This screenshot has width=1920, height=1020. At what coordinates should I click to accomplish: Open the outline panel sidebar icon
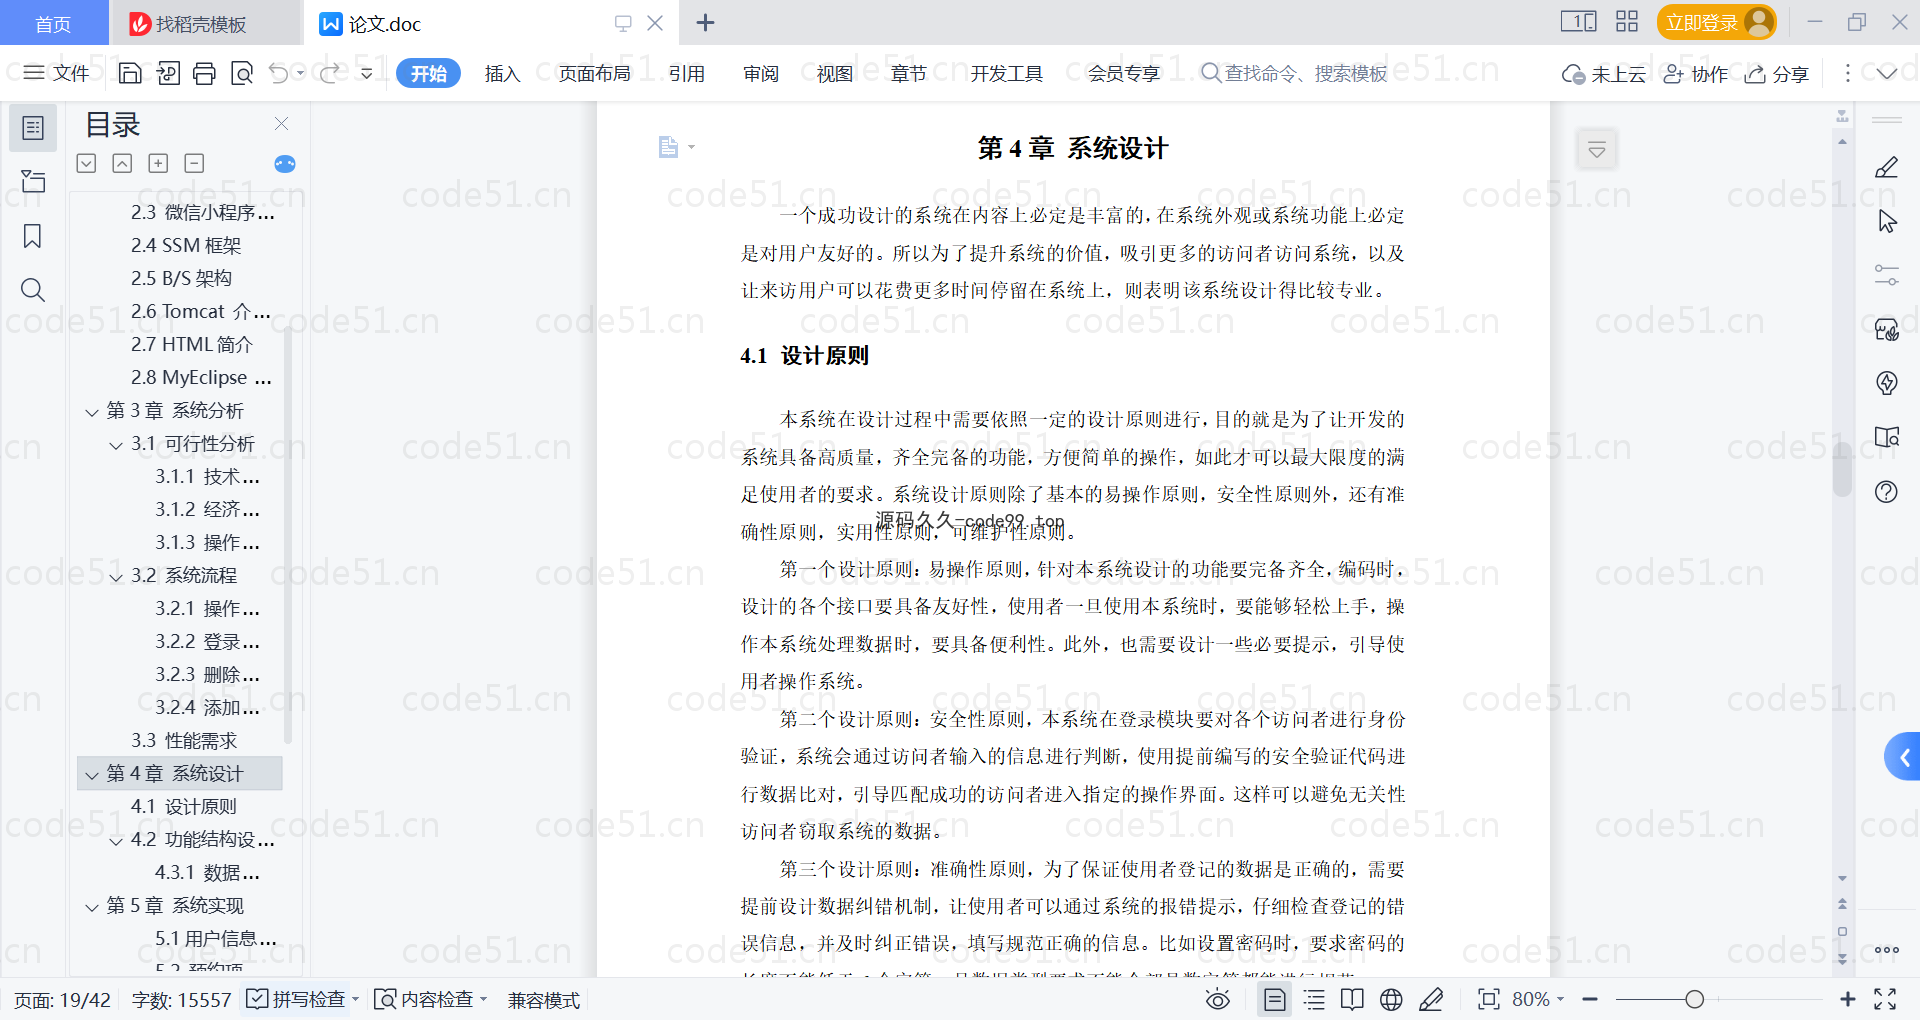click(33, 128)
